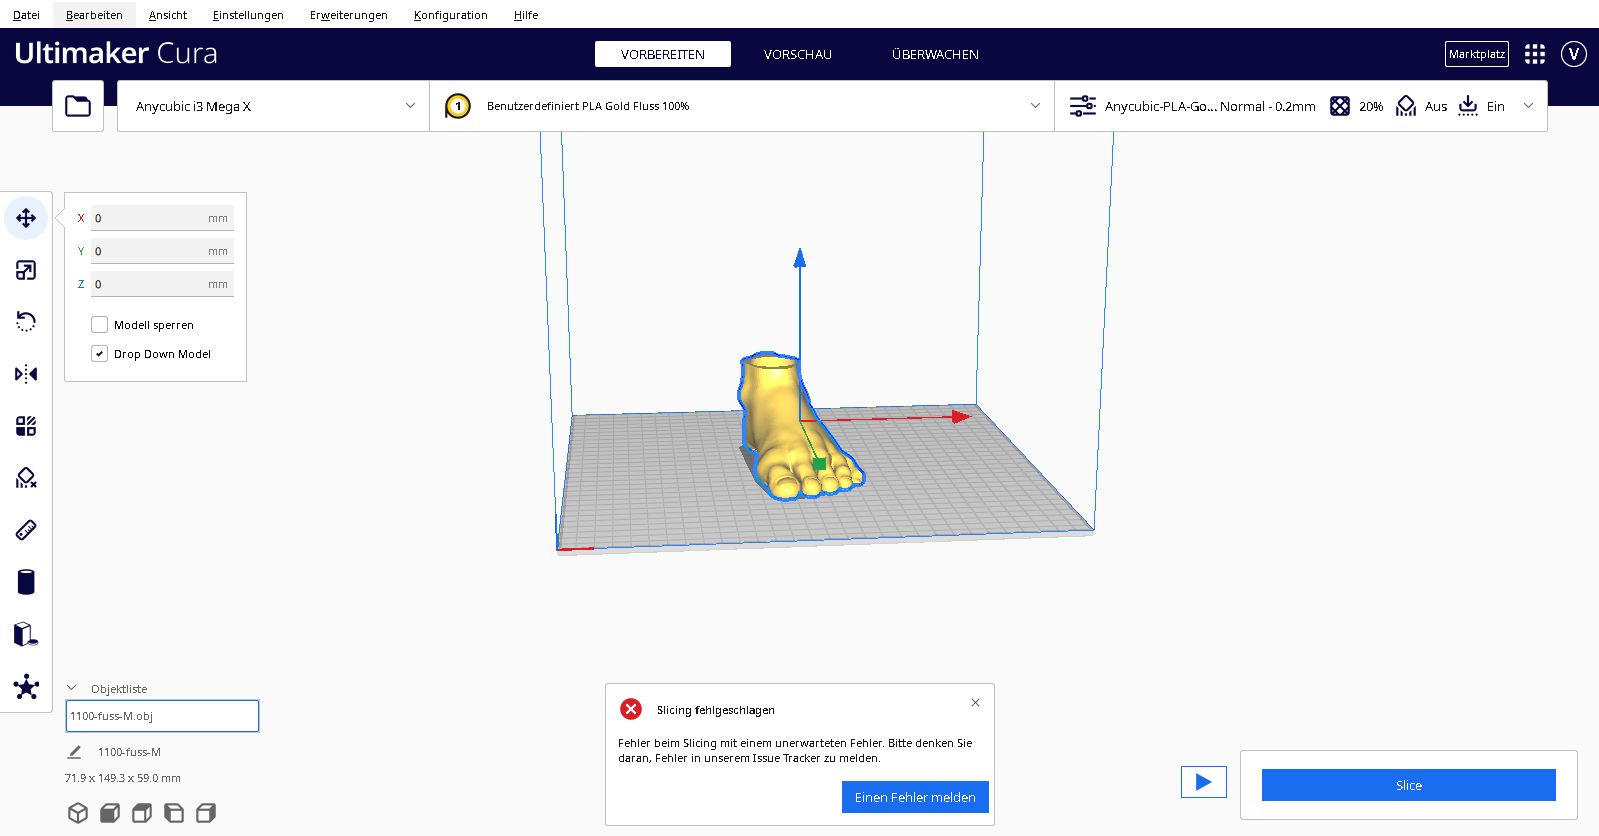The width and height of the screenshot is (1599, 836).
Task: Open the measure ruler tool
Action: click(26, 530)
